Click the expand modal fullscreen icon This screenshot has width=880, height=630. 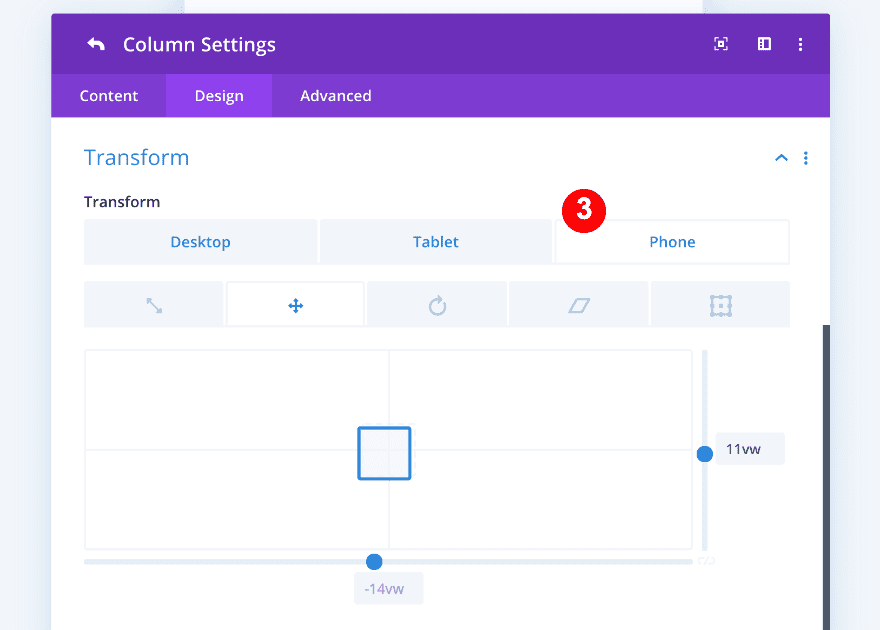[x=720, y=44]
